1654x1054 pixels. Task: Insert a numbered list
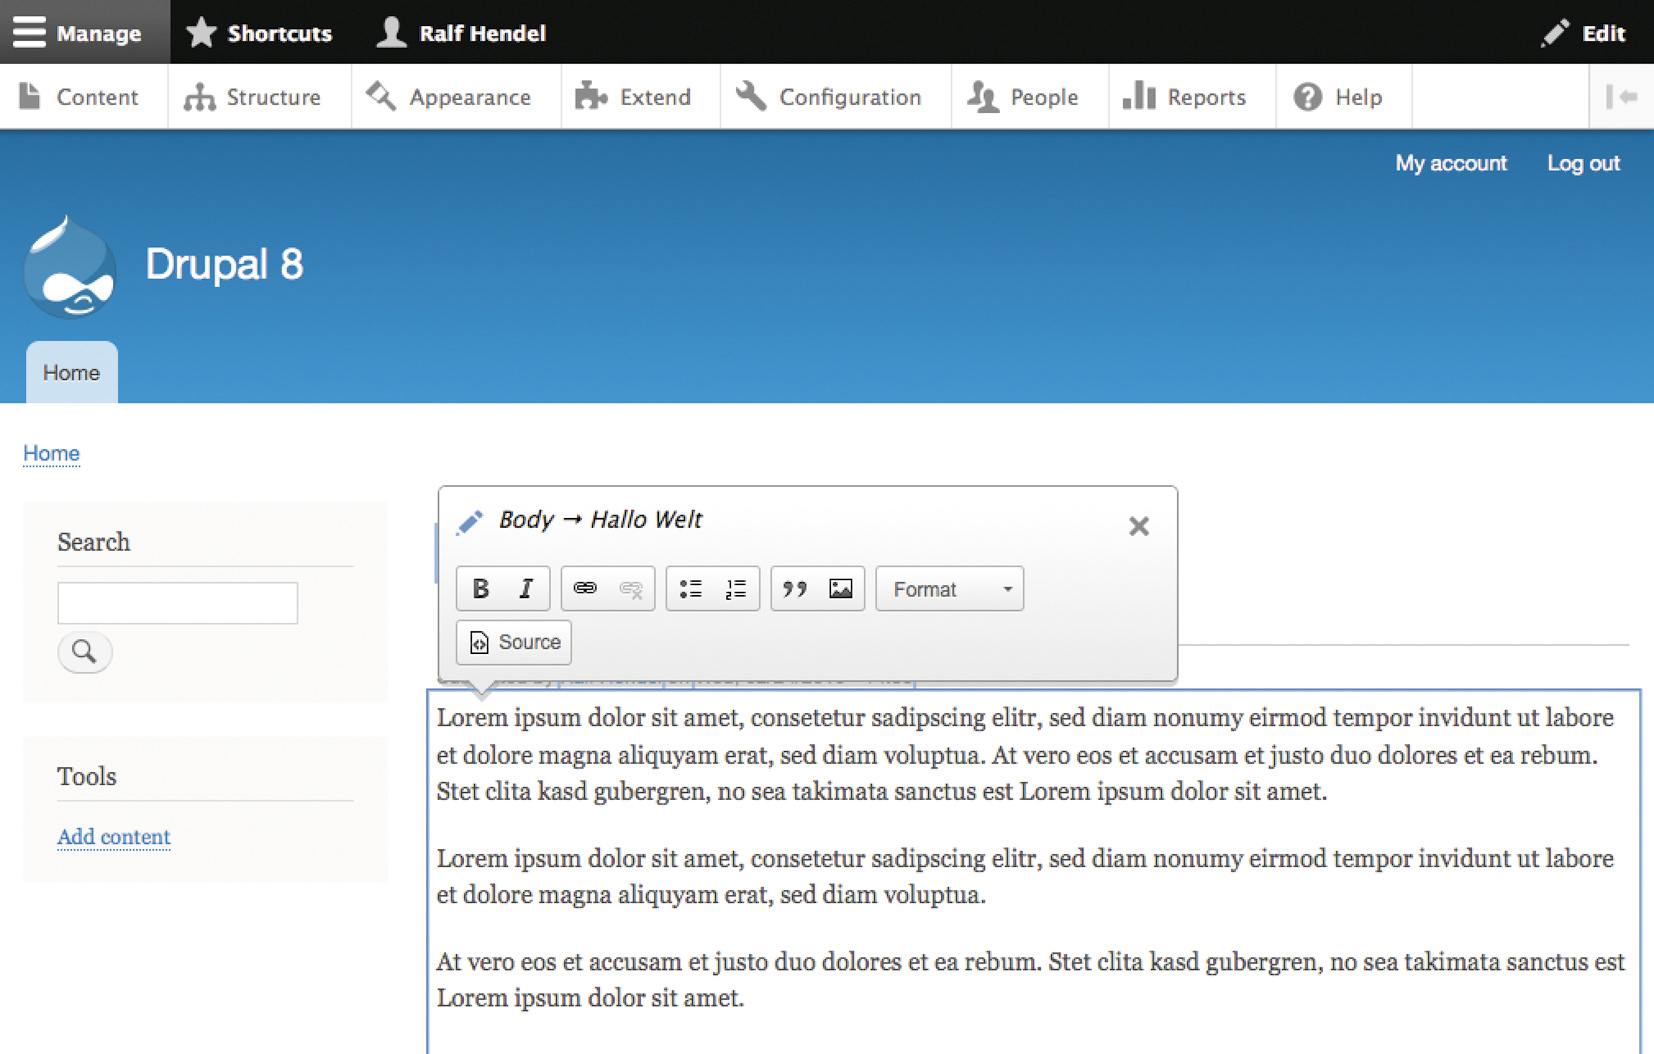tap(736, 589)
